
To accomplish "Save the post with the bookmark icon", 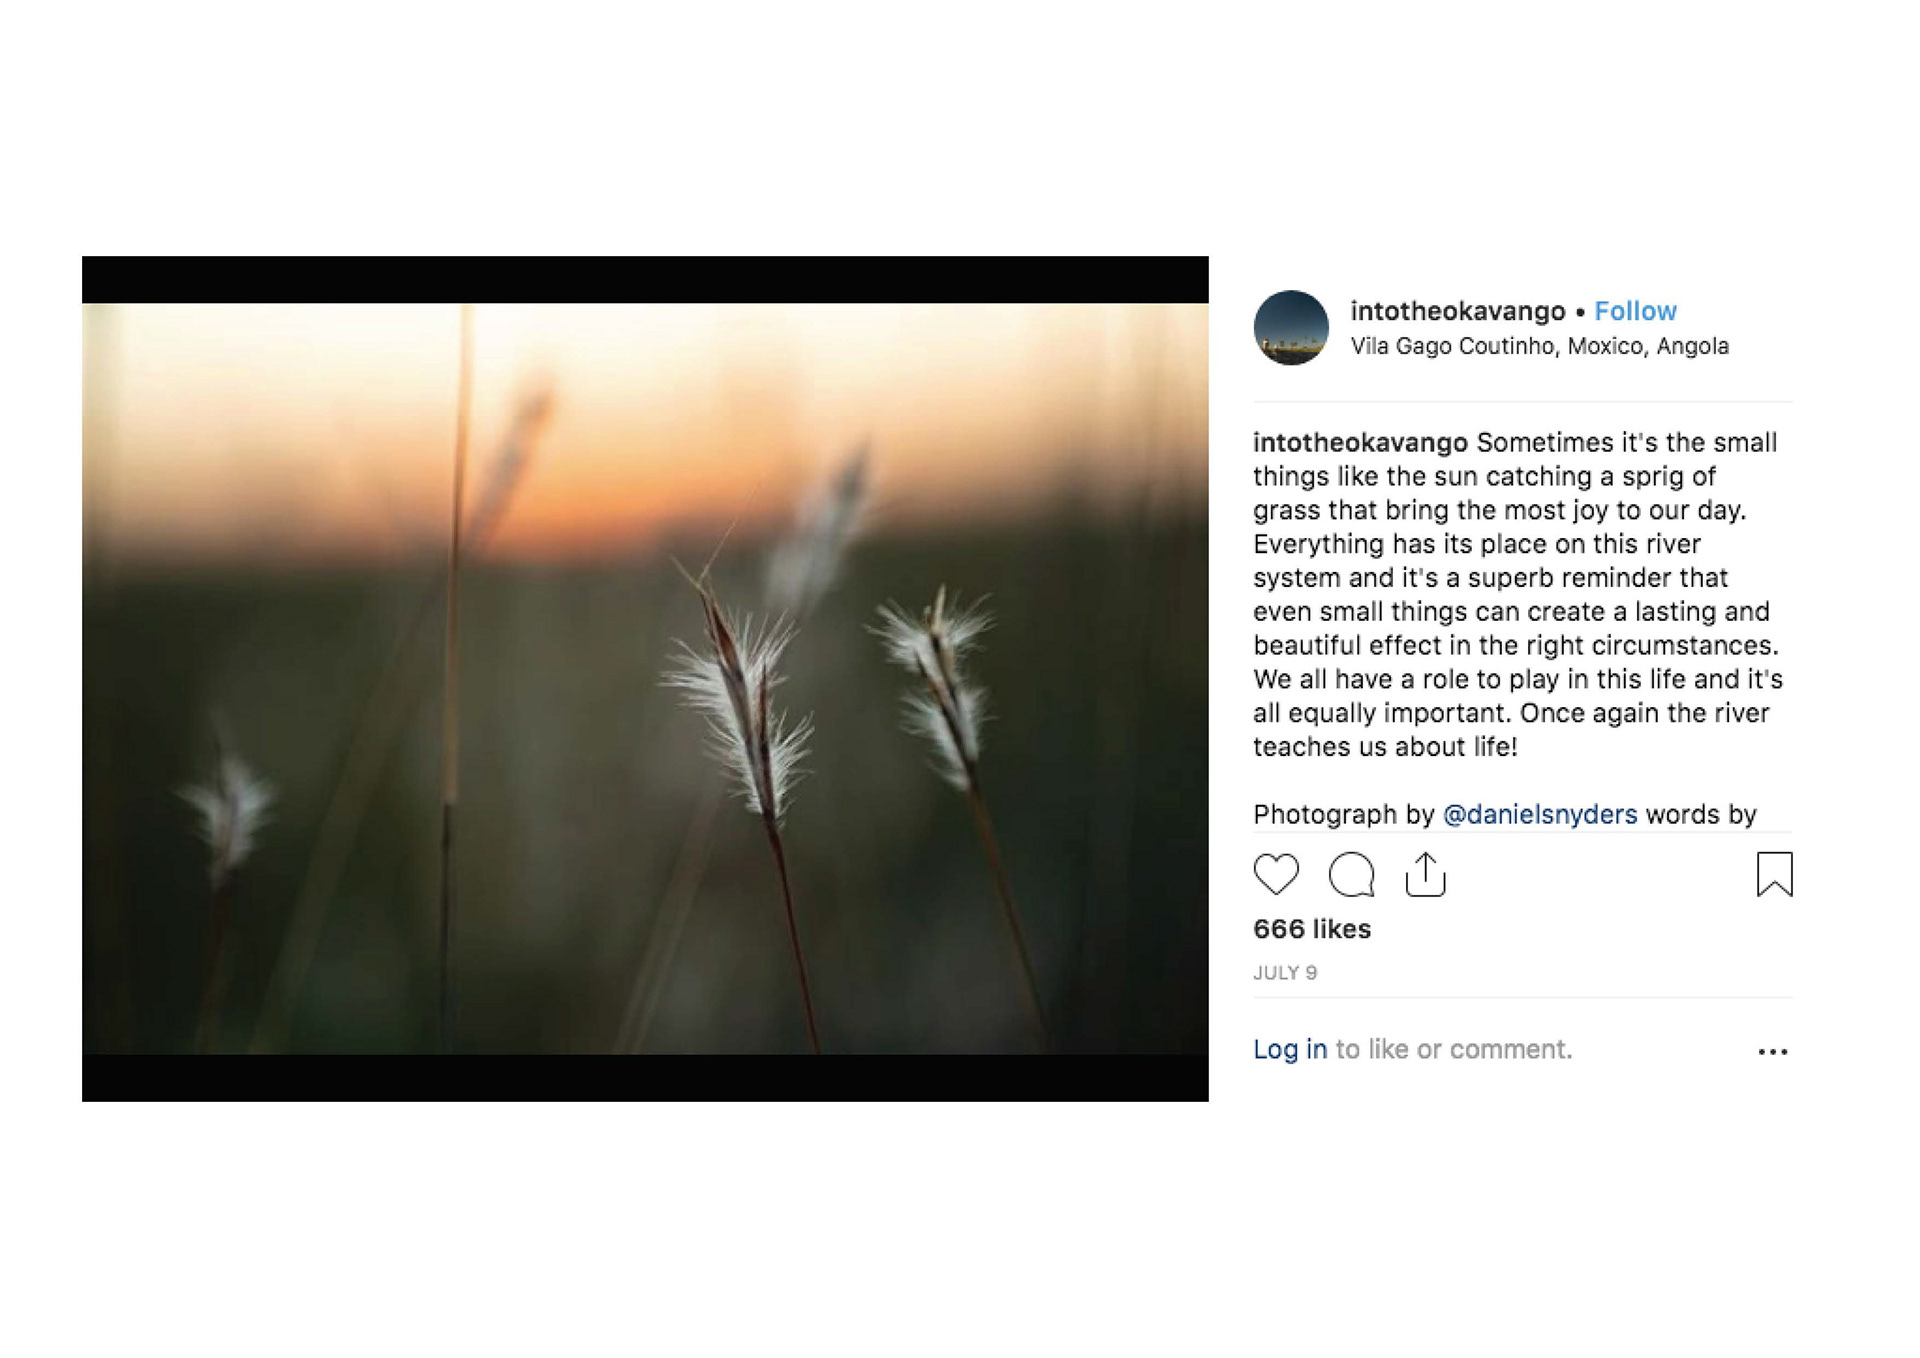I will point(1774,874).
